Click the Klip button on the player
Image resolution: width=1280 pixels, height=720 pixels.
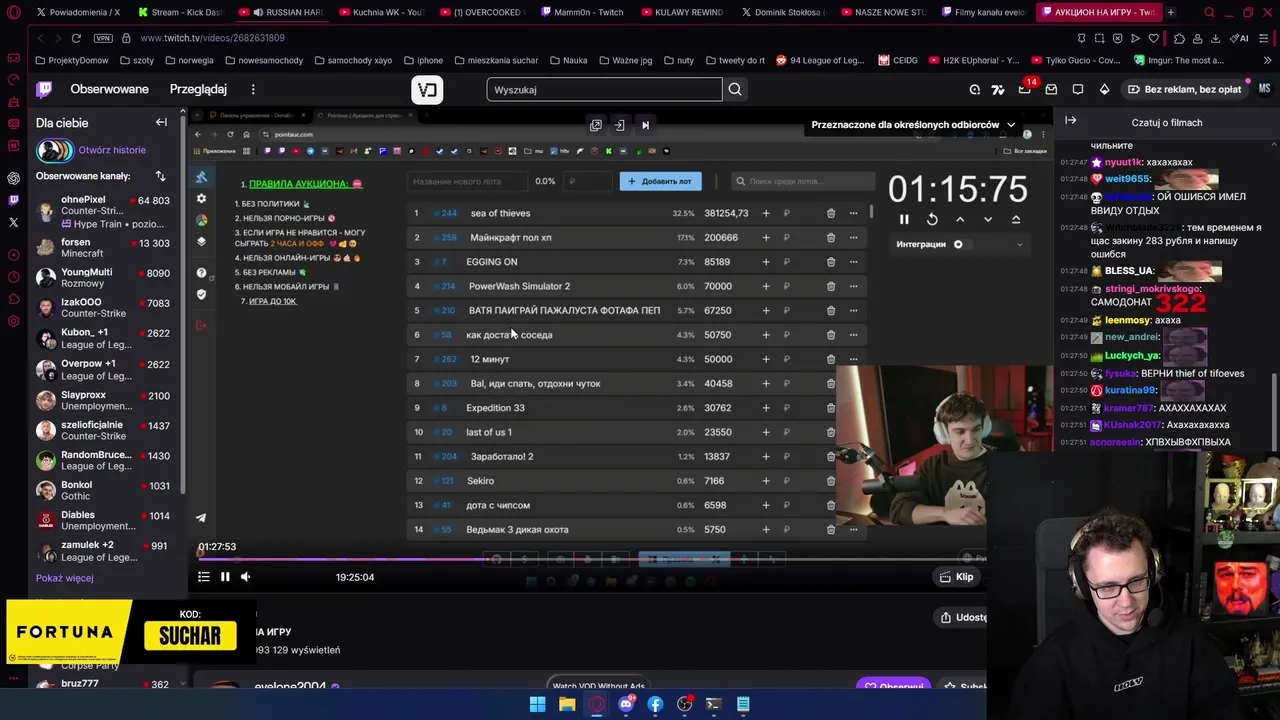(956, 577)
